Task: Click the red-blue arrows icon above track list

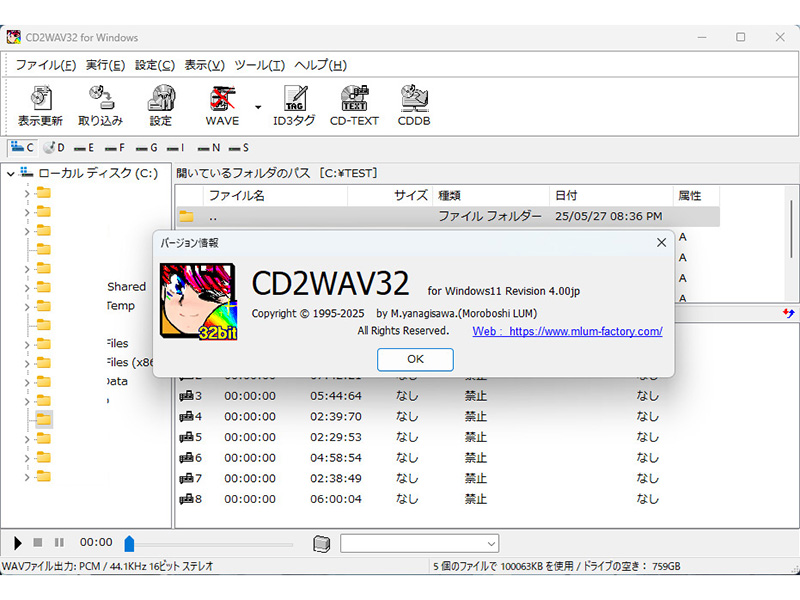Action: click(x=788, y=313)
